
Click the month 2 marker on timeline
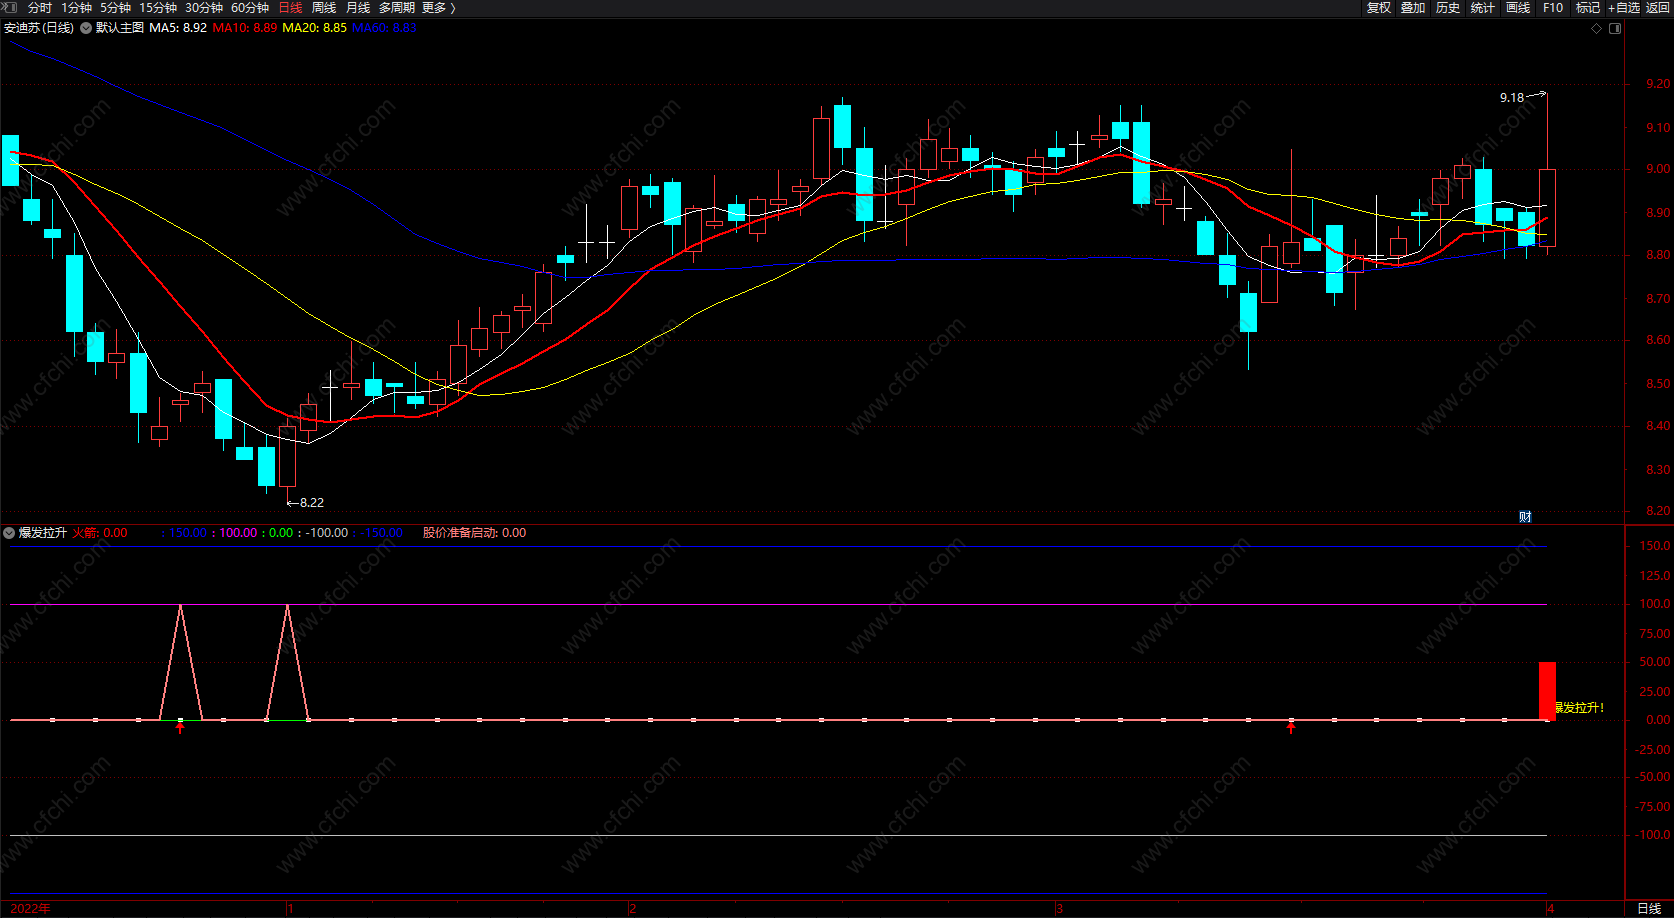632,909
